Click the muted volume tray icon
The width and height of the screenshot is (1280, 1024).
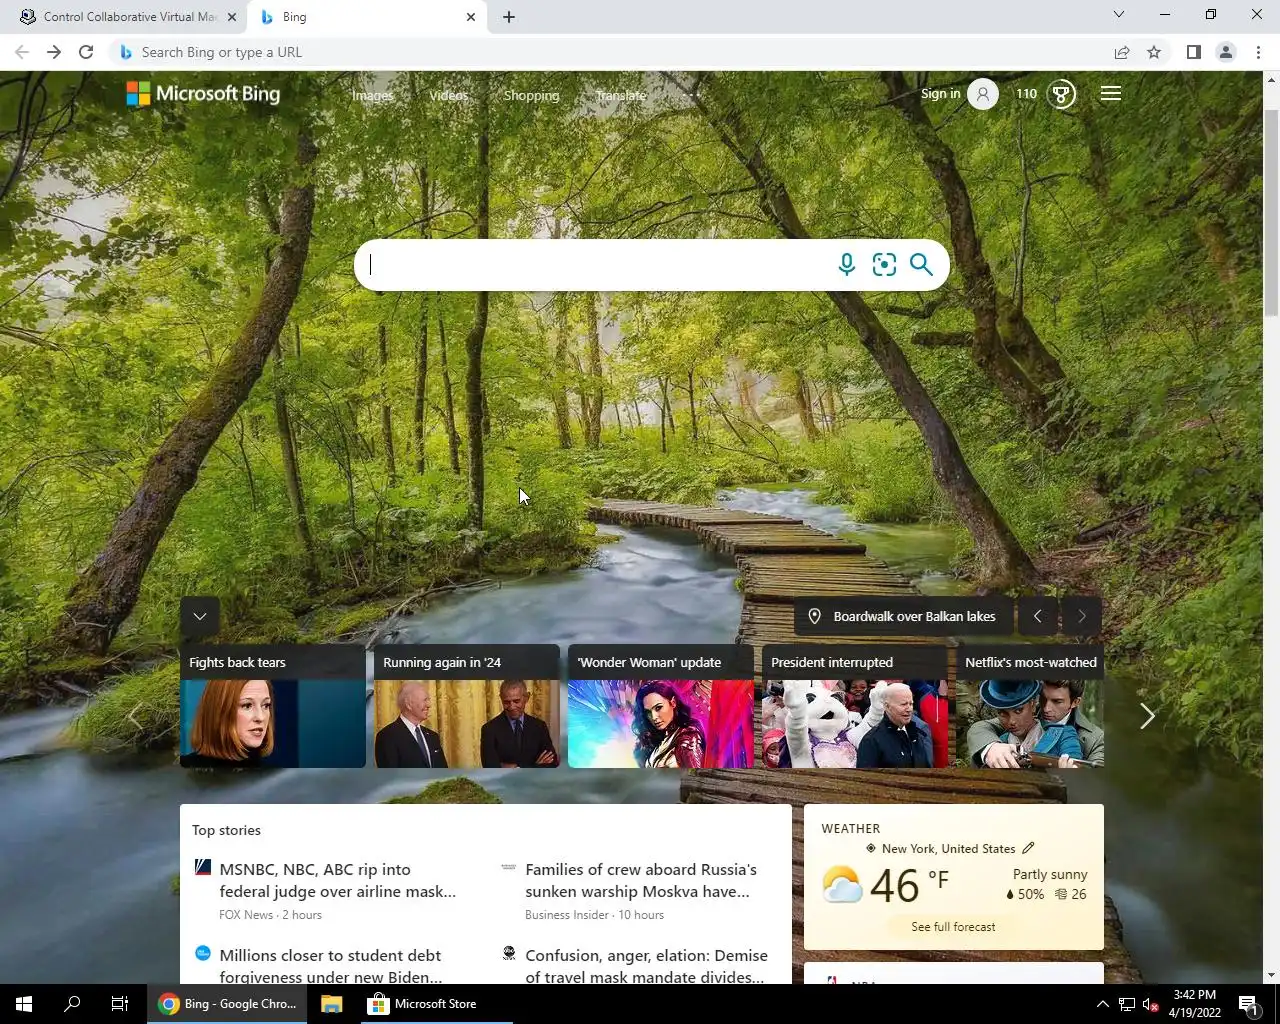(x=1150, y=1004)
